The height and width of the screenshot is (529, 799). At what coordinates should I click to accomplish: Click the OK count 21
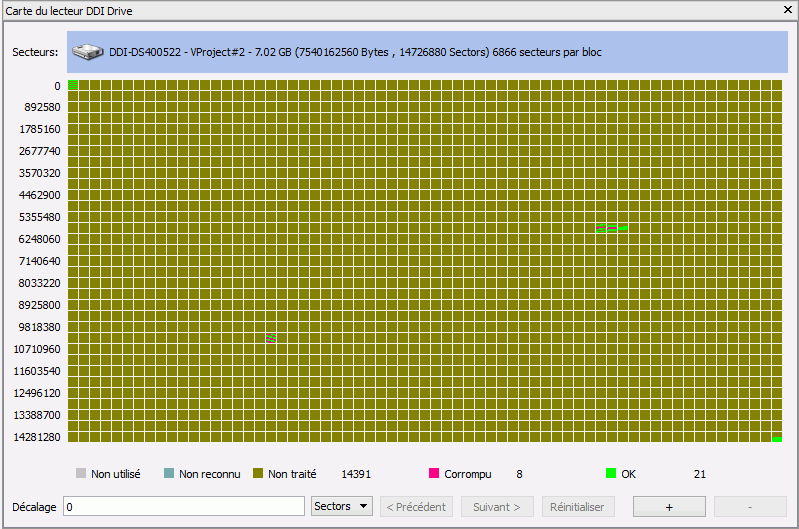point(700,474)
